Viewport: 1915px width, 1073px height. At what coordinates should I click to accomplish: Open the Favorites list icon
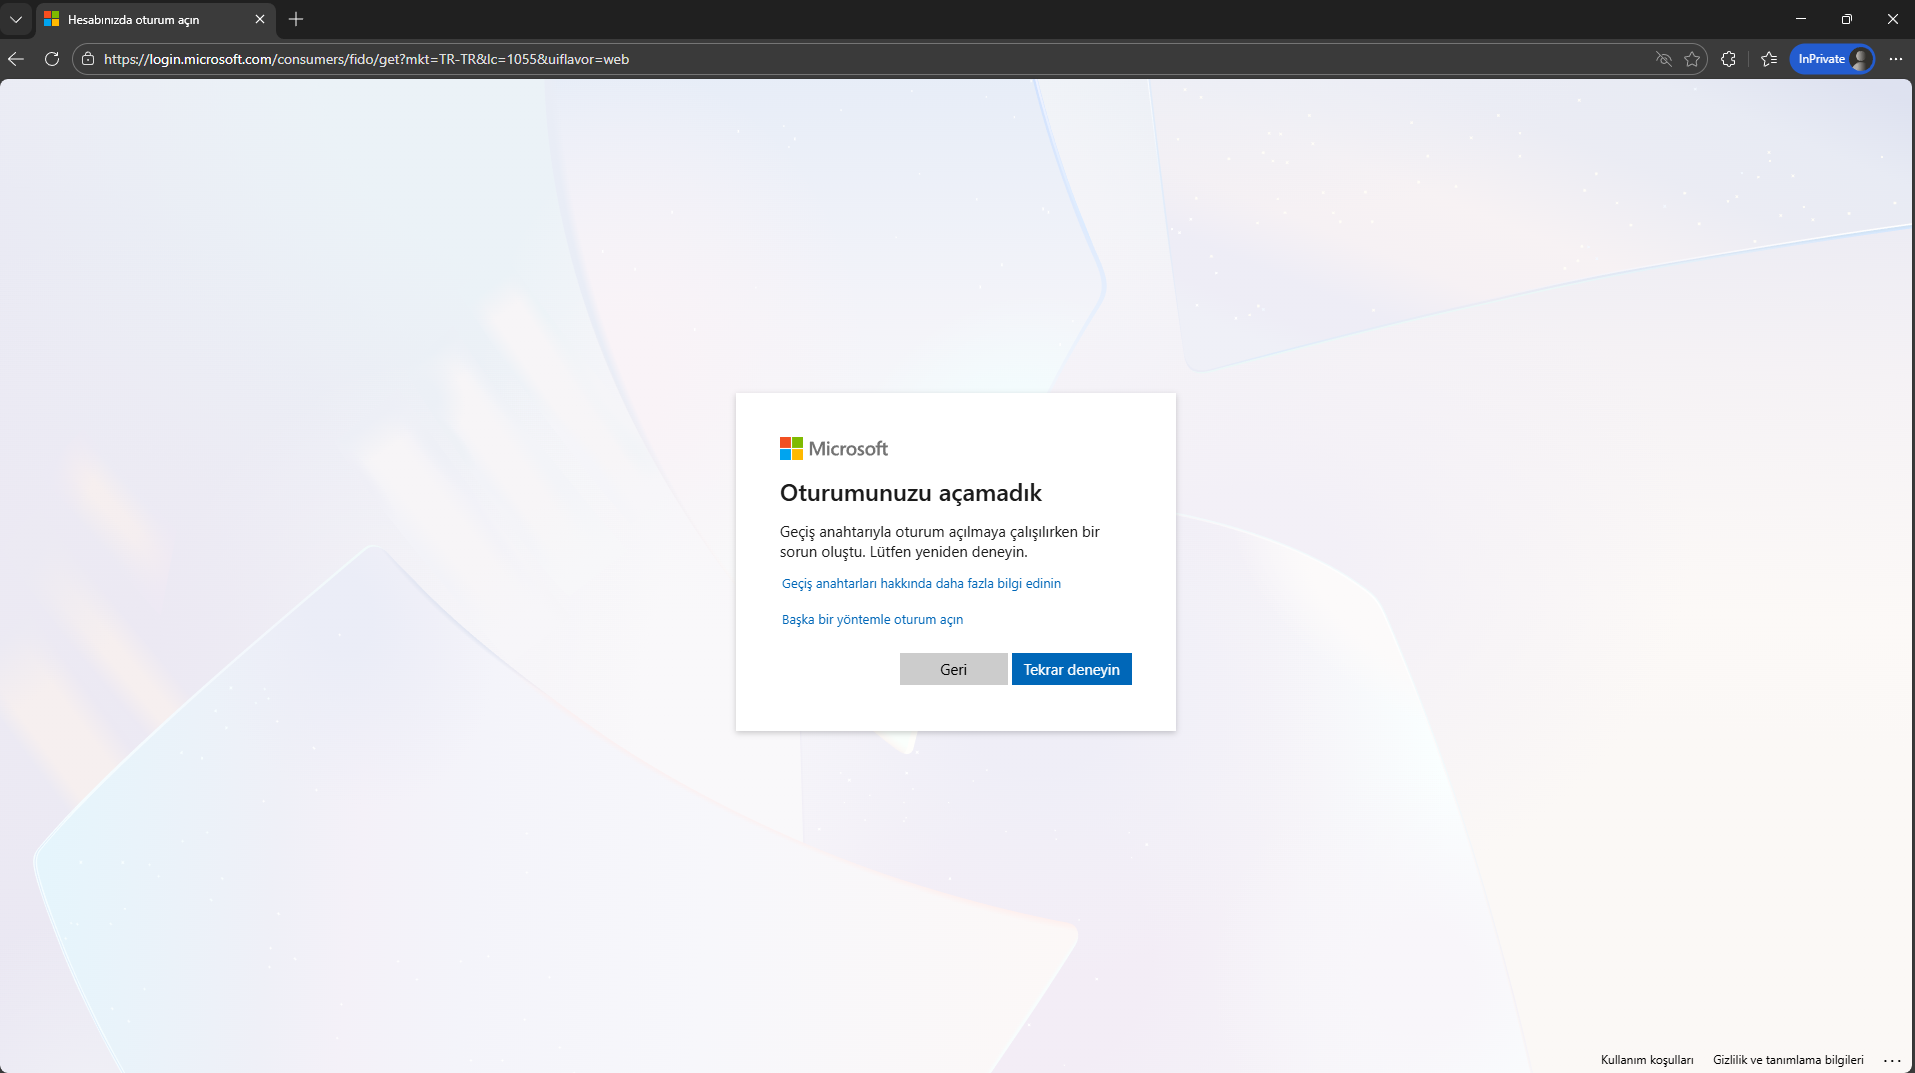click(x=1769, y=59)
